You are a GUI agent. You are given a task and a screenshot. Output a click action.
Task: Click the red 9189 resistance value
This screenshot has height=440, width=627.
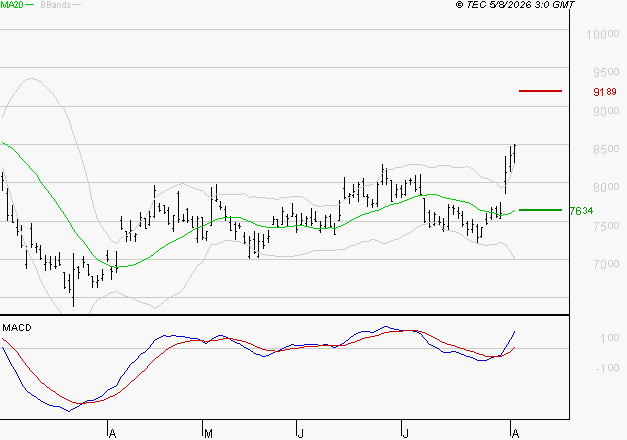tap(605, 92)
